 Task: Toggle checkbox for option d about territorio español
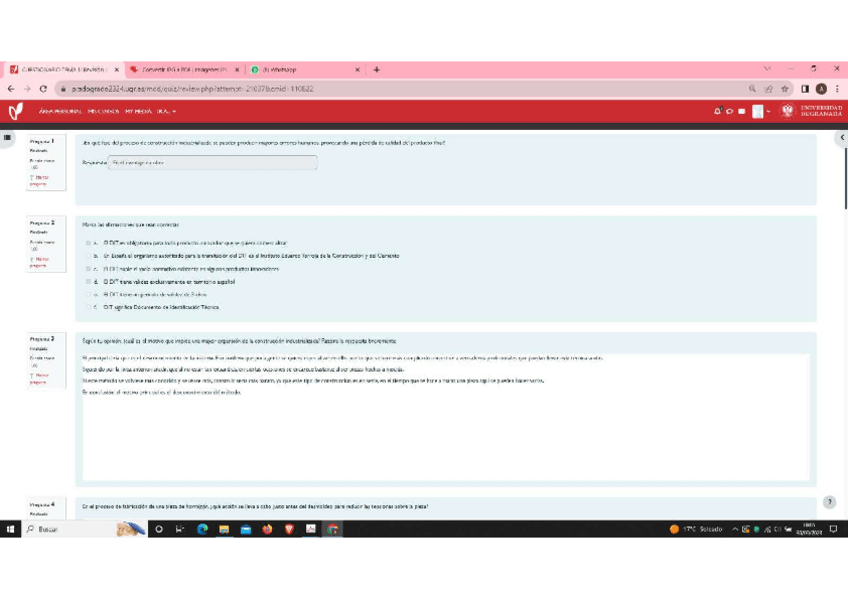click(88, 282)
